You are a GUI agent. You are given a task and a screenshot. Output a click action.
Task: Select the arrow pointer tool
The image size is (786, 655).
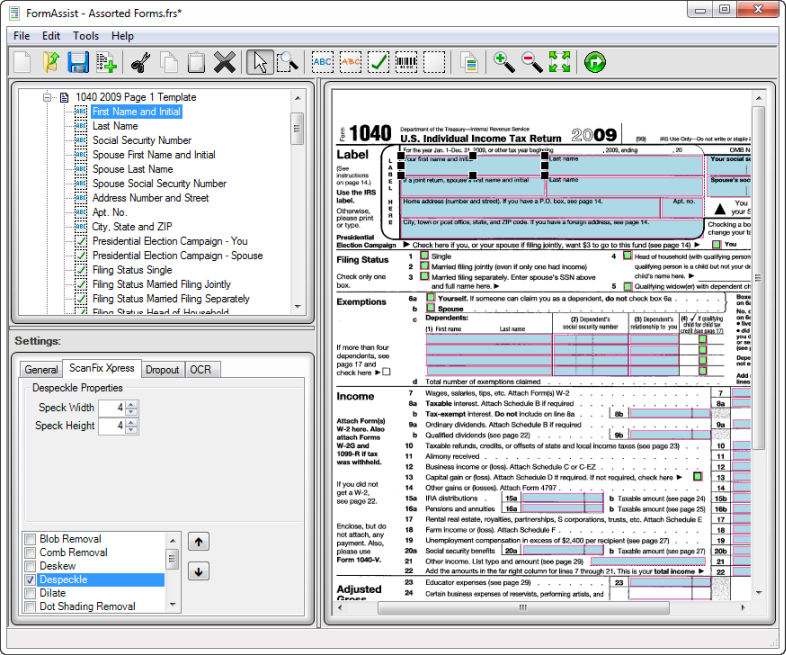pos(259,62)
